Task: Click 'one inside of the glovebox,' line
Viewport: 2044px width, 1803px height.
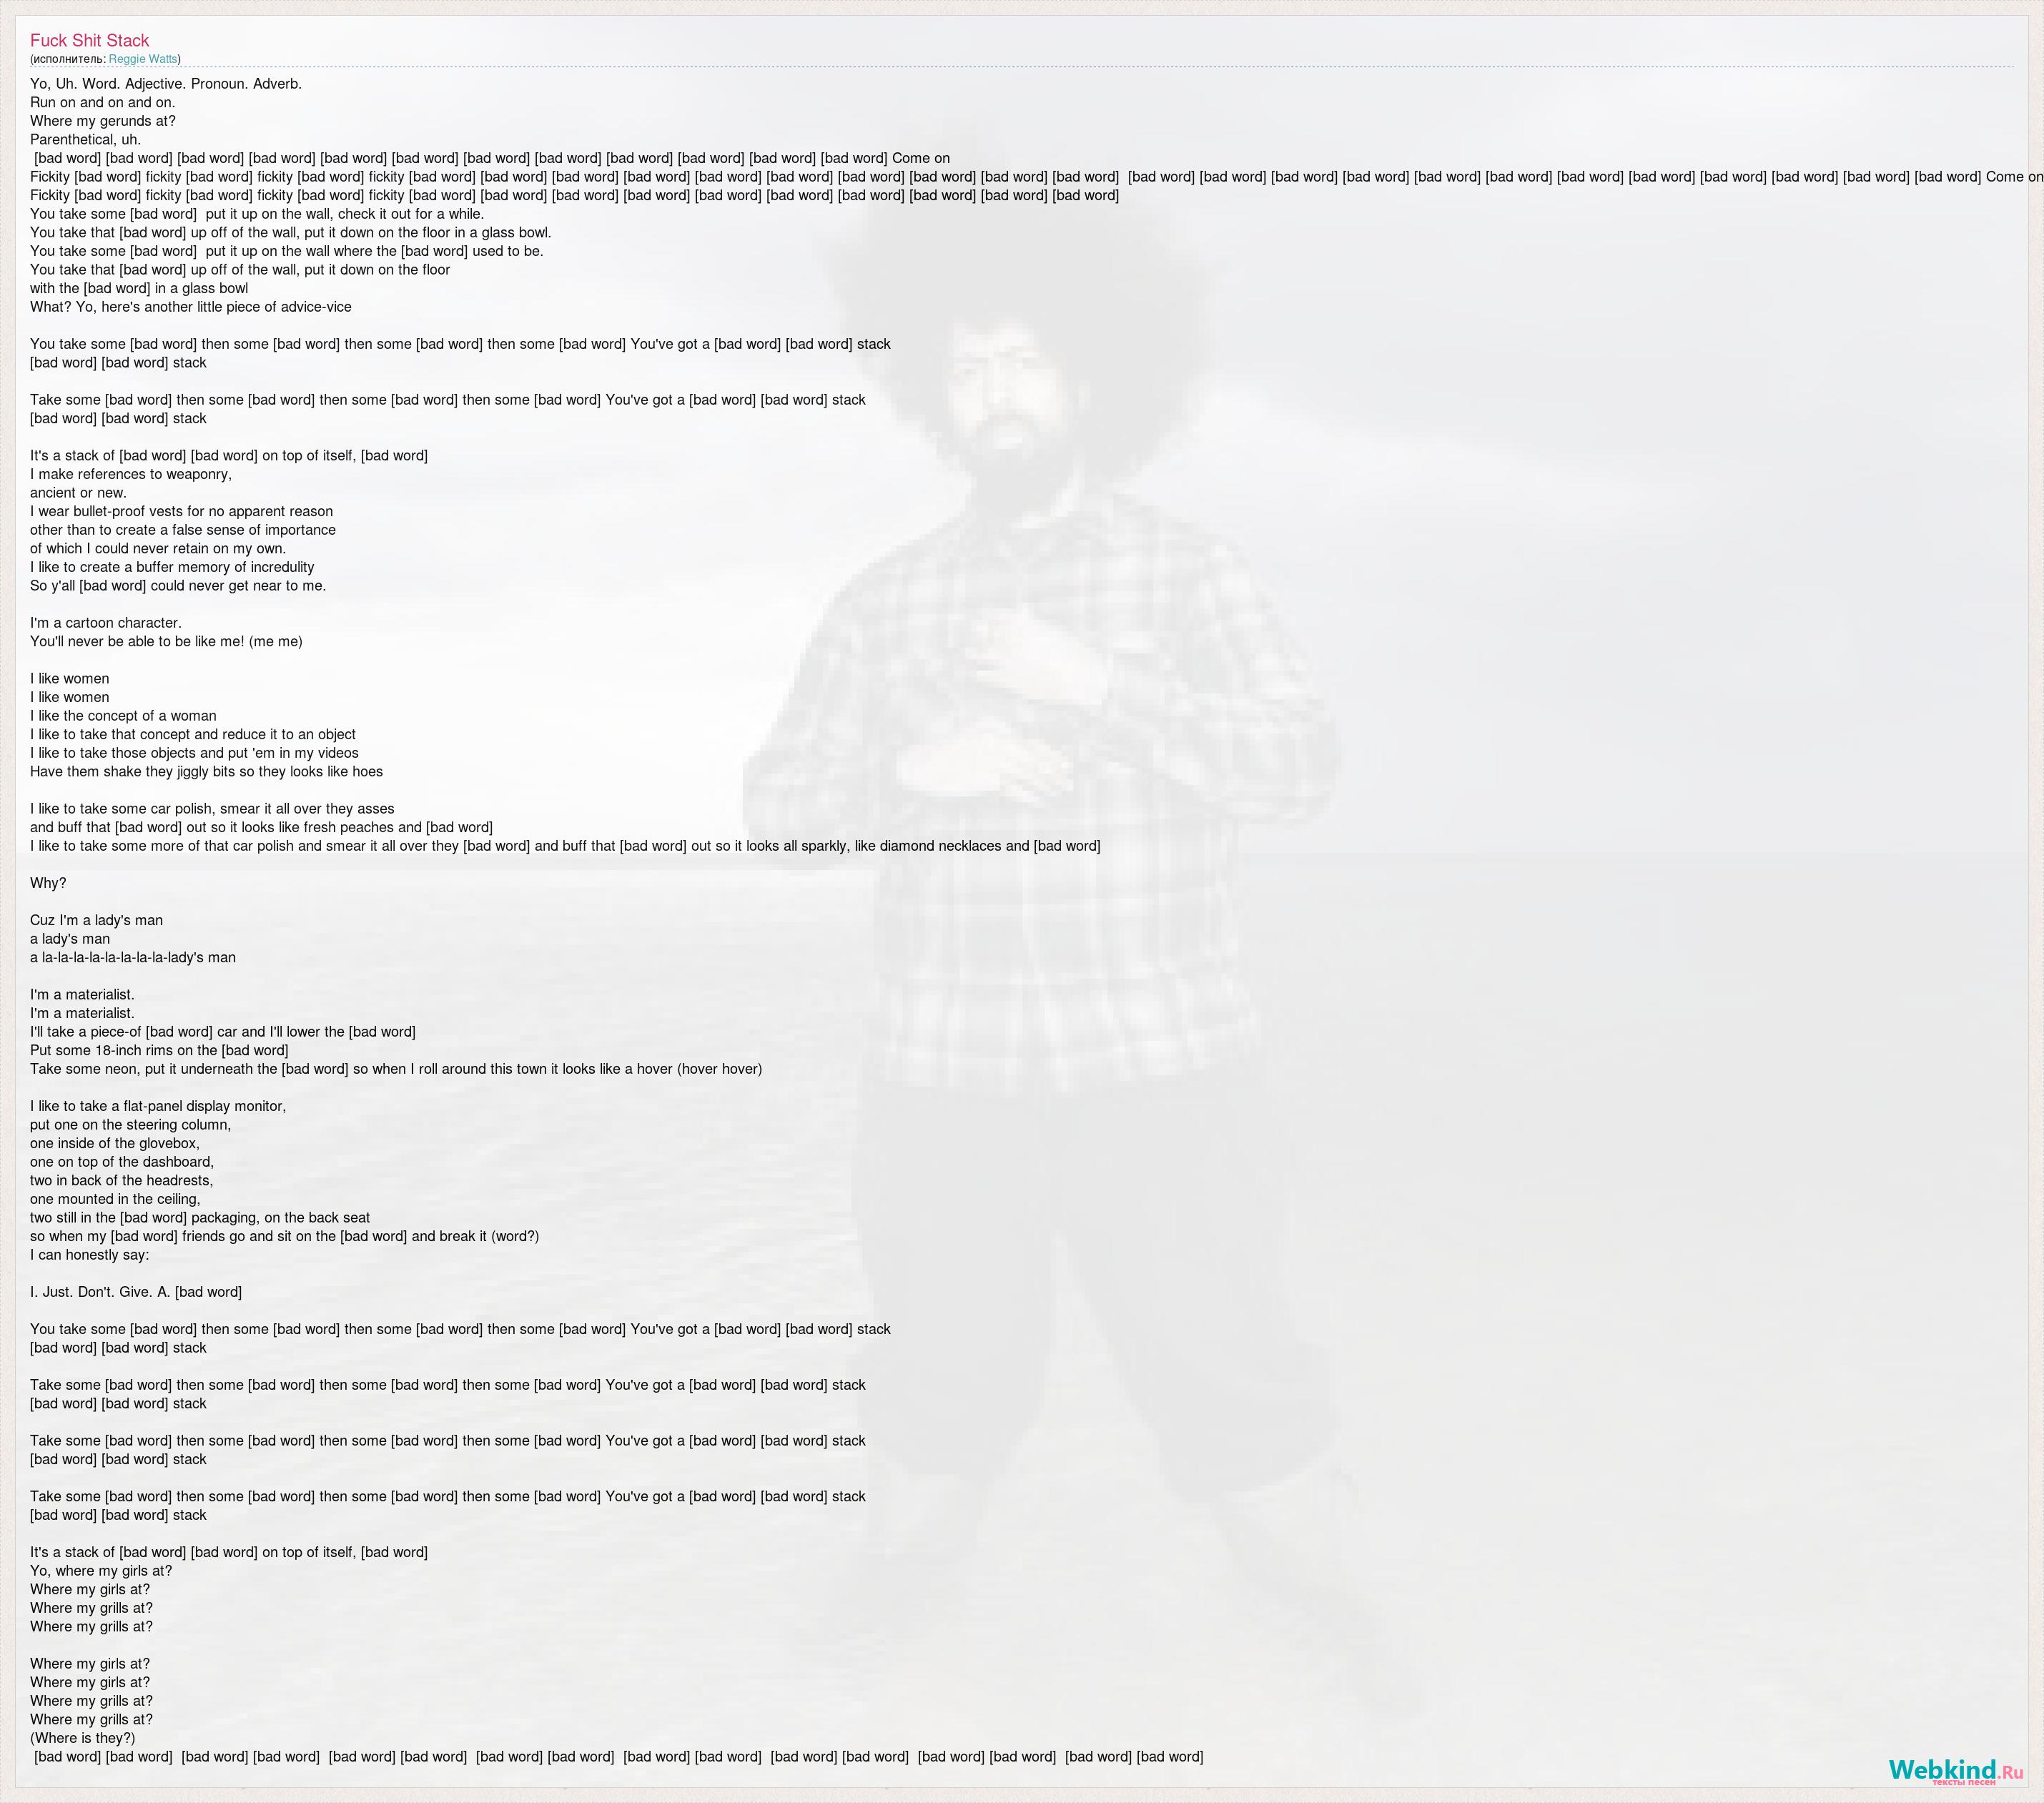Action: [114, 1143]
